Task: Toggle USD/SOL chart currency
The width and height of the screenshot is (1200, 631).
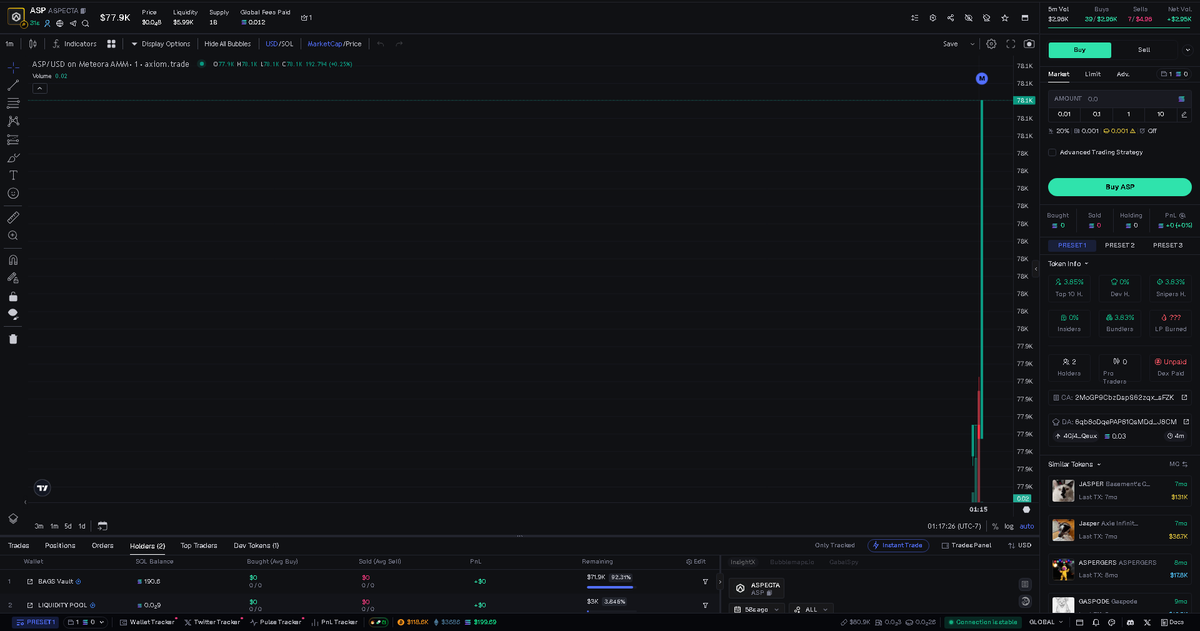Action: tap(279, 44)
